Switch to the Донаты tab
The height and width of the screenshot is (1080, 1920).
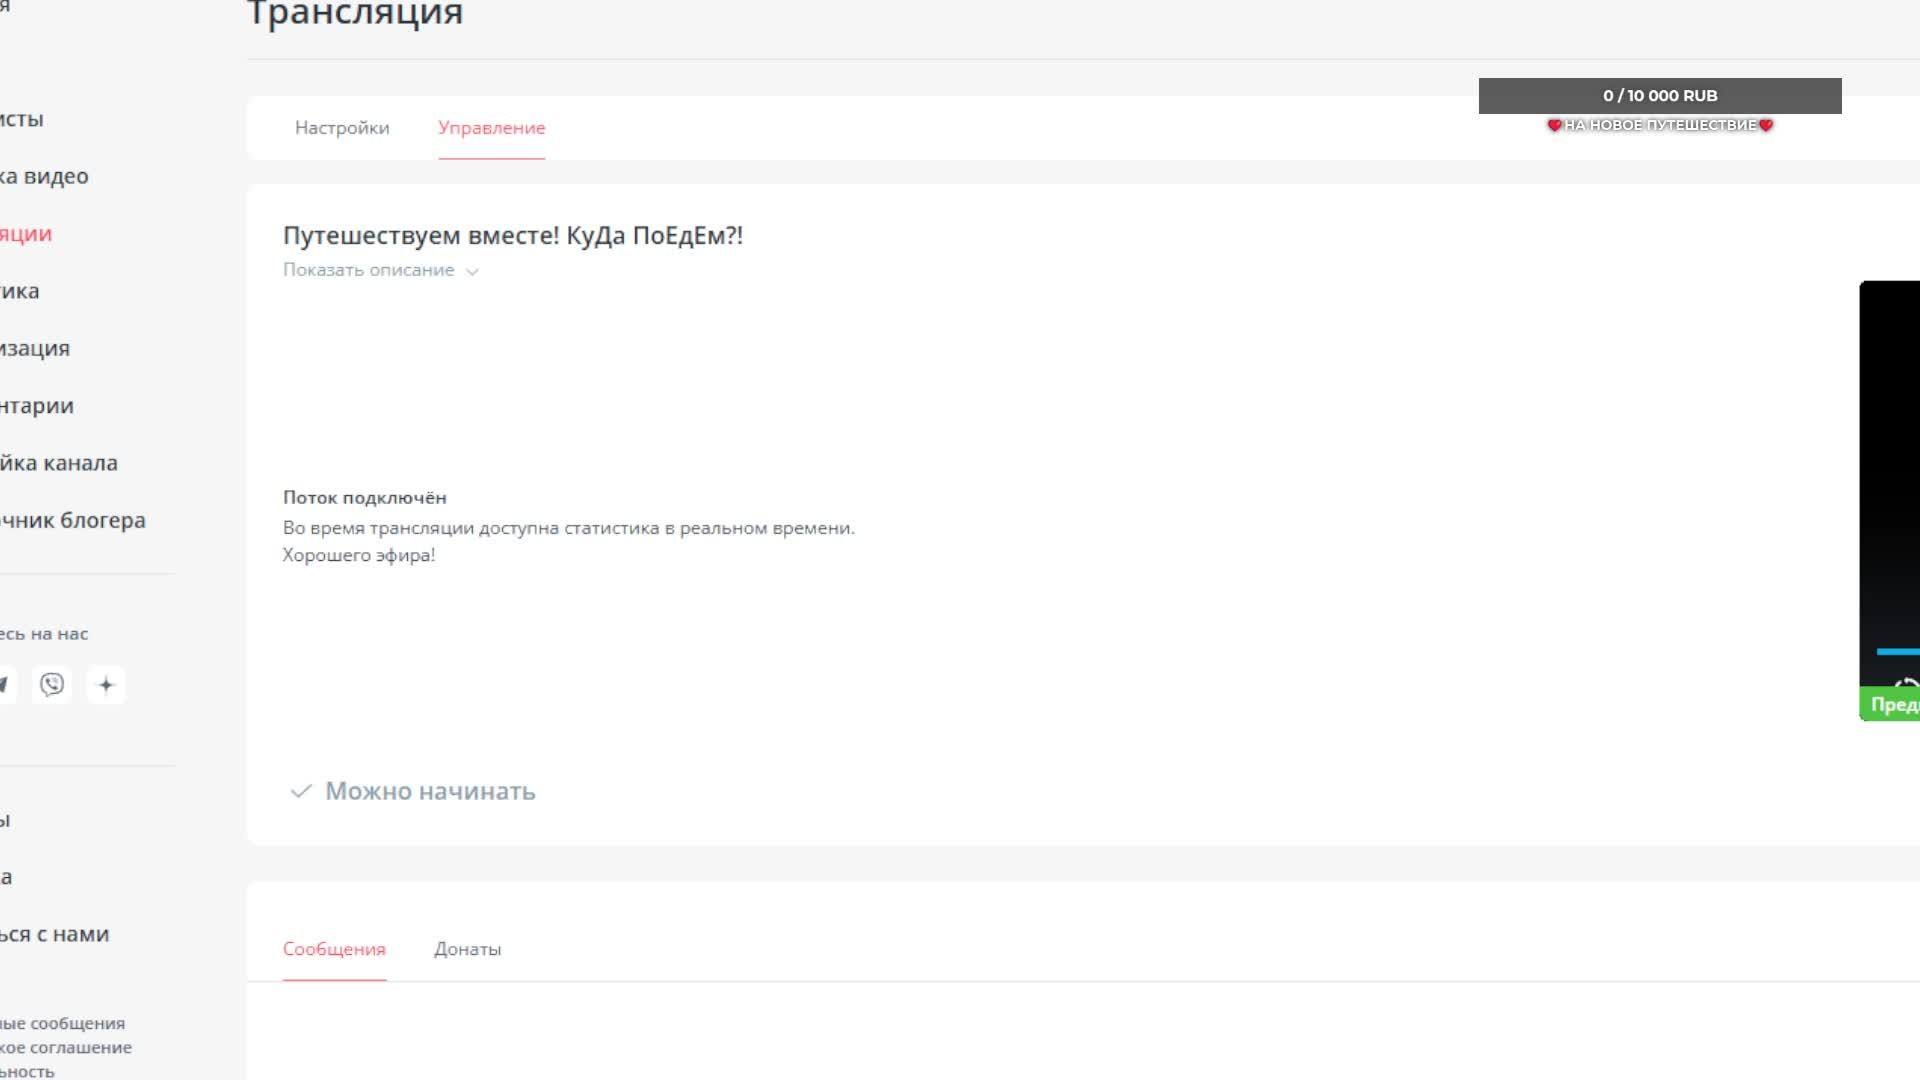467,949
